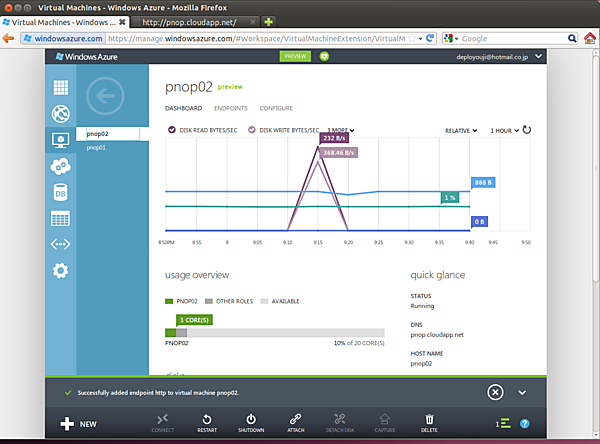The image size is (600, 444).
Task: Switch to the DASHBOARD tab
Action: (183, 108)
